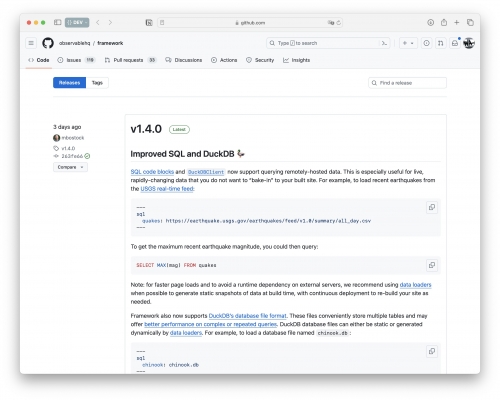Copy the chinook.db front matter code
Image resolution: width=500 pixels, height=400 pixels.
[x=432, y=351]
